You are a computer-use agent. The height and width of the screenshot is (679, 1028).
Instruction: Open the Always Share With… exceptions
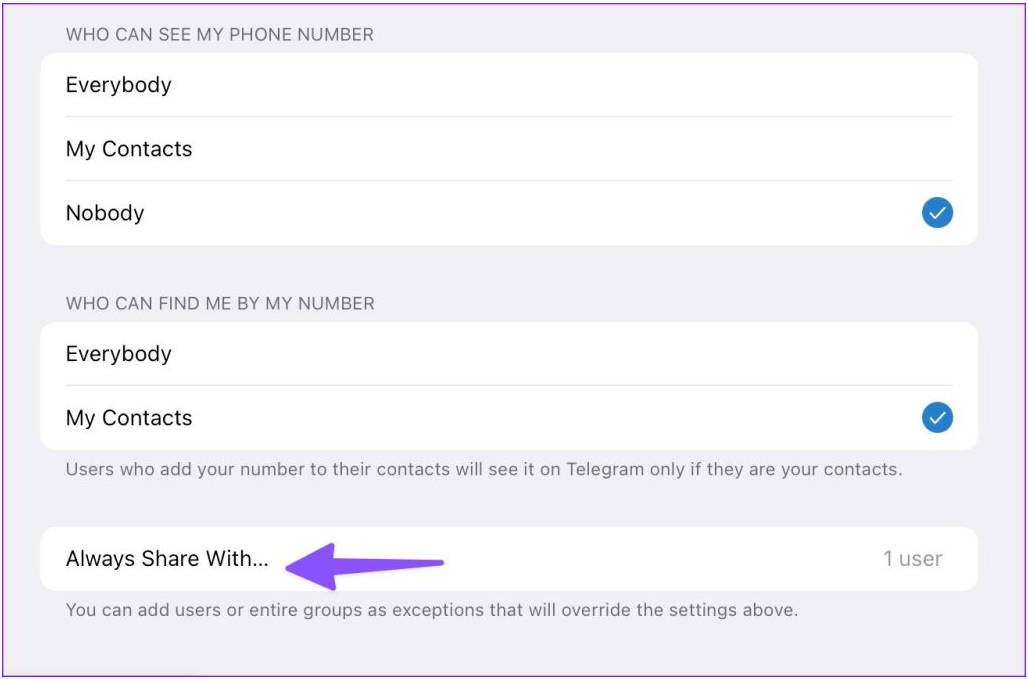[509, 559]
